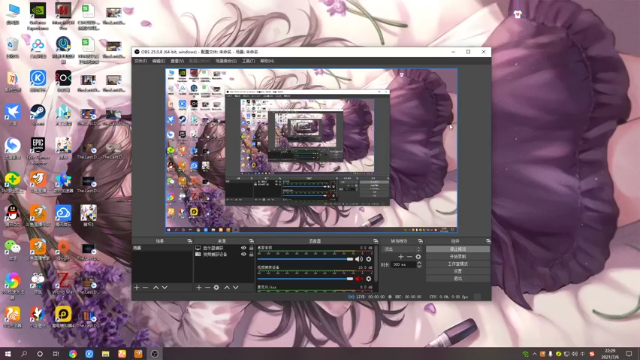The height and width of the screenshot is (360, 640).
Task: Toggle the lock on the display capture source
Action: [251, 248]
